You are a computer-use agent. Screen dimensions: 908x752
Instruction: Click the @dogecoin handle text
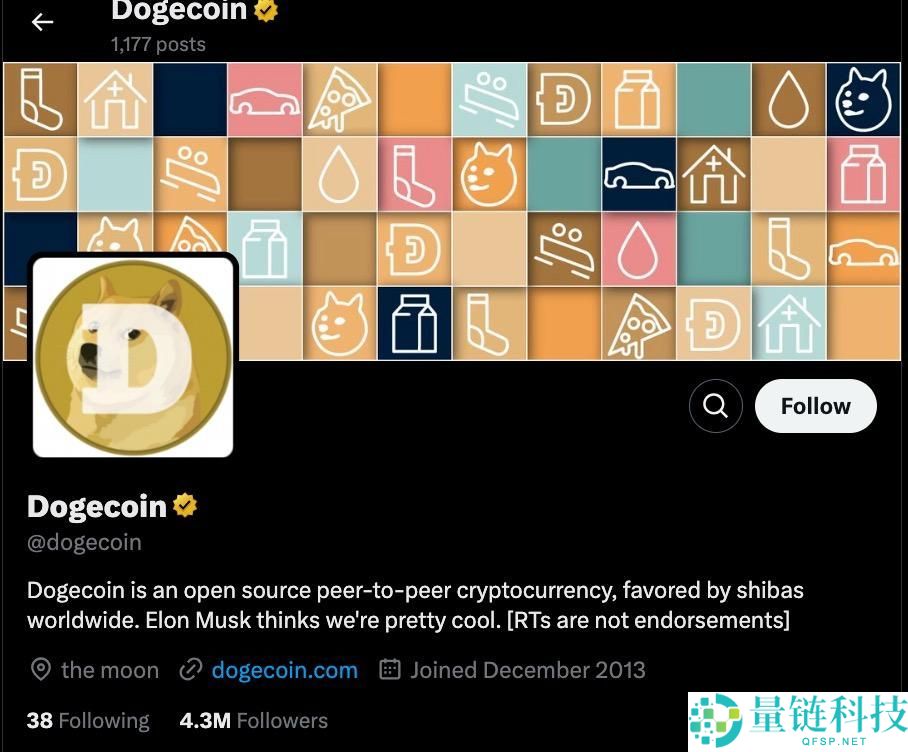point(84,542)
